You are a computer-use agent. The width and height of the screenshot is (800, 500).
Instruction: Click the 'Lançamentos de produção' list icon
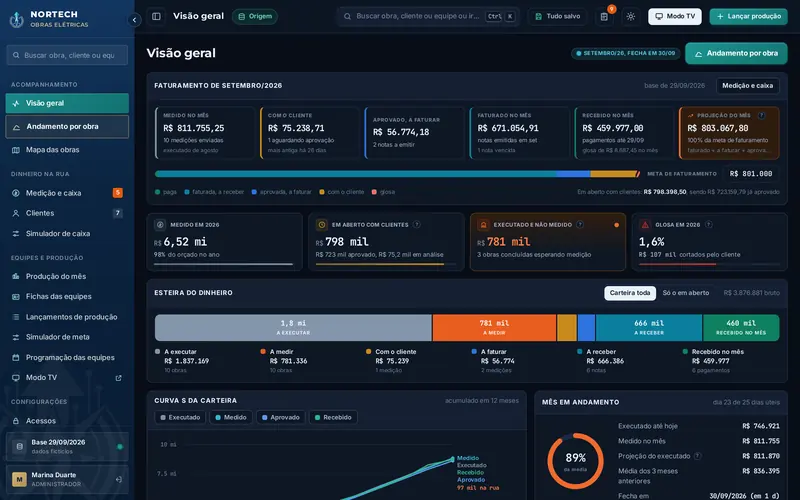[16, 317]
